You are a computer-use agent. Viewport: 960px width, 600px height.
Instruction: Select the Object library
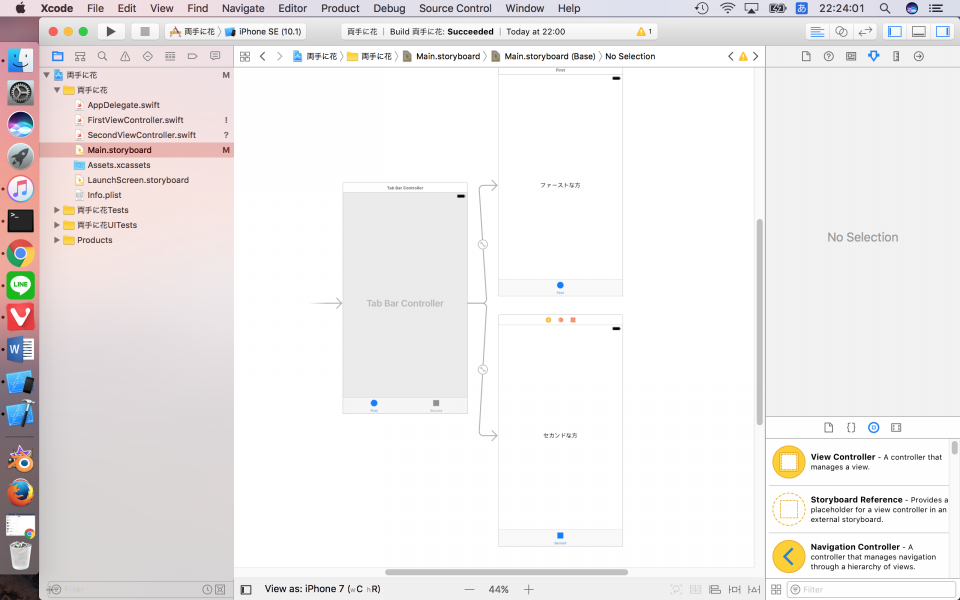coord(874,427)
